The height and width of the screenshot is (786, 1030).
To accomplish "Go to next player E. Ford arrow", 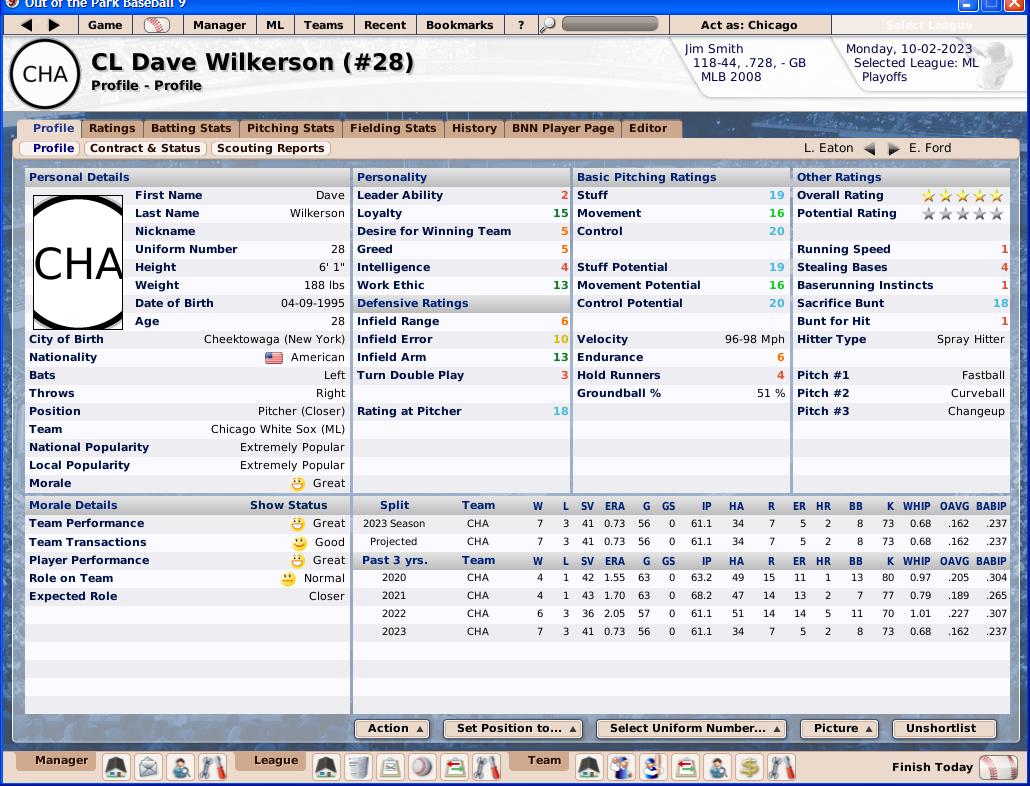I will 894,149.
